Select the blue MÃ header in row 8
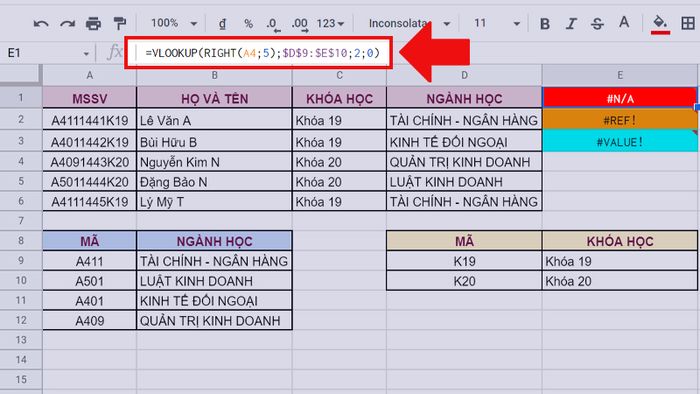The height and width of the screenshot is (394, 700). [90, 241]
